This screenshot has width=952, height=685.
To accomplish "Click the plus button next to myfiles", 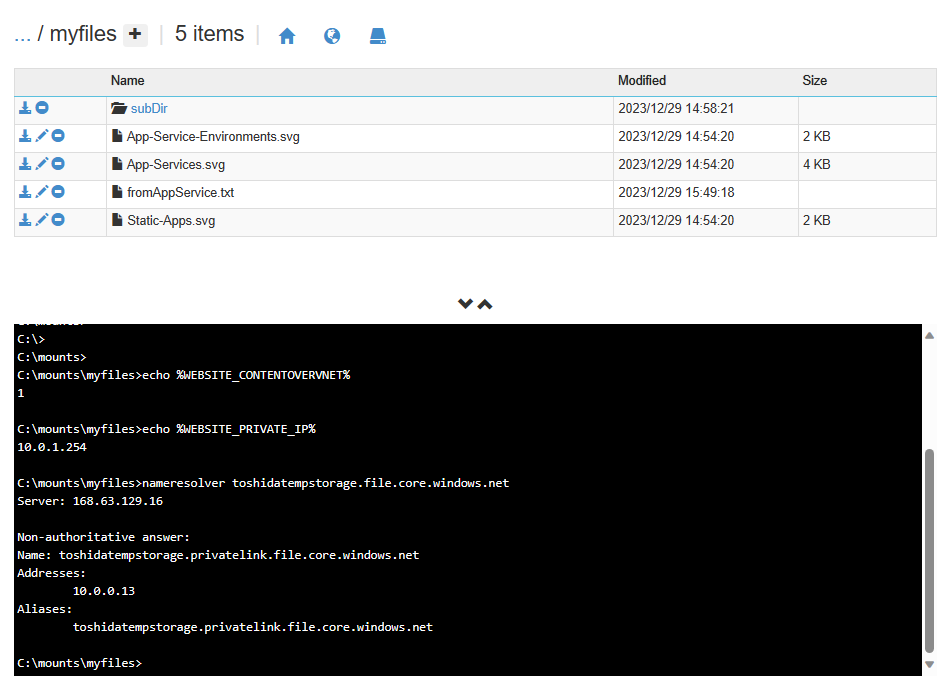I will click(x=135, y=35).
